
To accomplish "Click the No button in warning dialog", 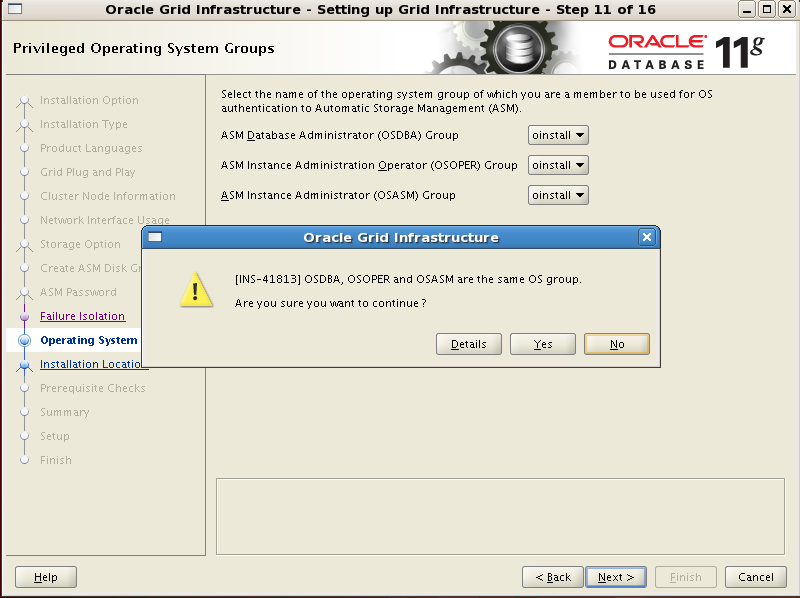I will [617, 344].
